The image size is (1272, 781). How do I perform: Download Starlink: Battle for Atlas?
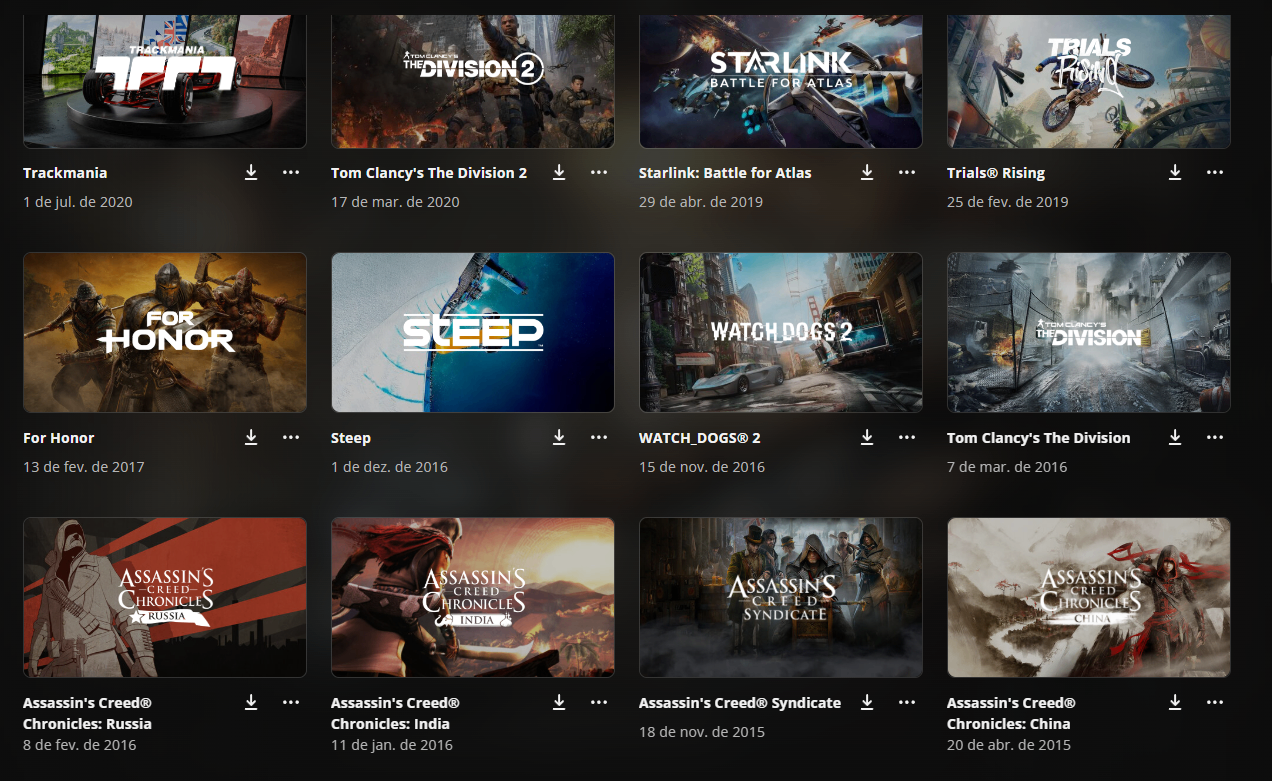[867, 173]
